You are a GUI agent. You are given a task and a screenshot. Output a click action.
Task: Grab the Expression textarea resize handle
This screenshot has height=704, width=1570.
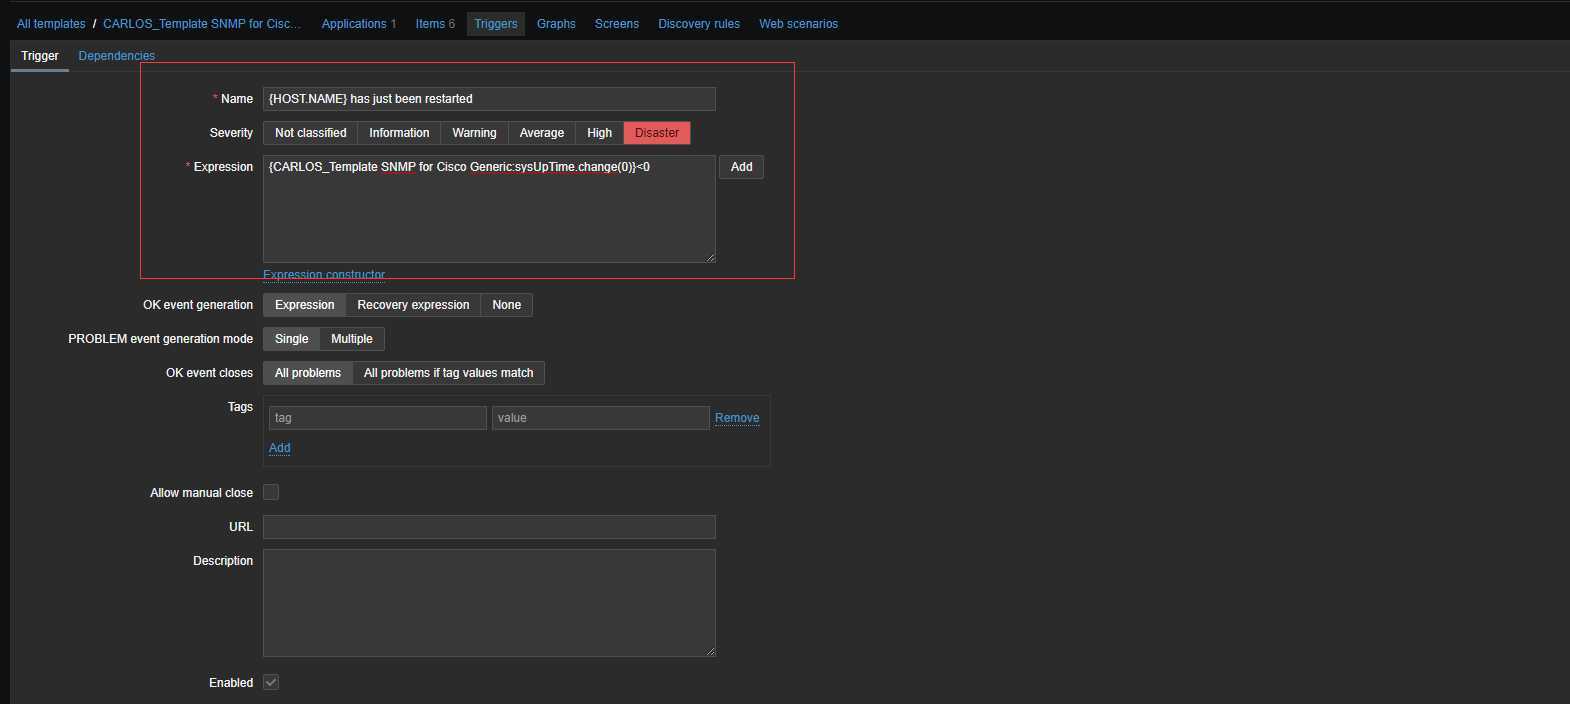point(710,257)
